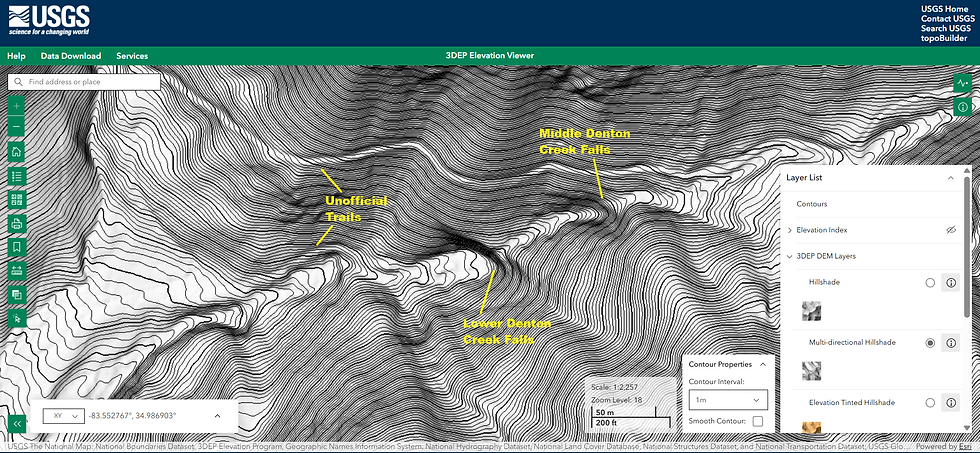Return to the default home extent
This screenshot has width=980, height=453.
17,151
